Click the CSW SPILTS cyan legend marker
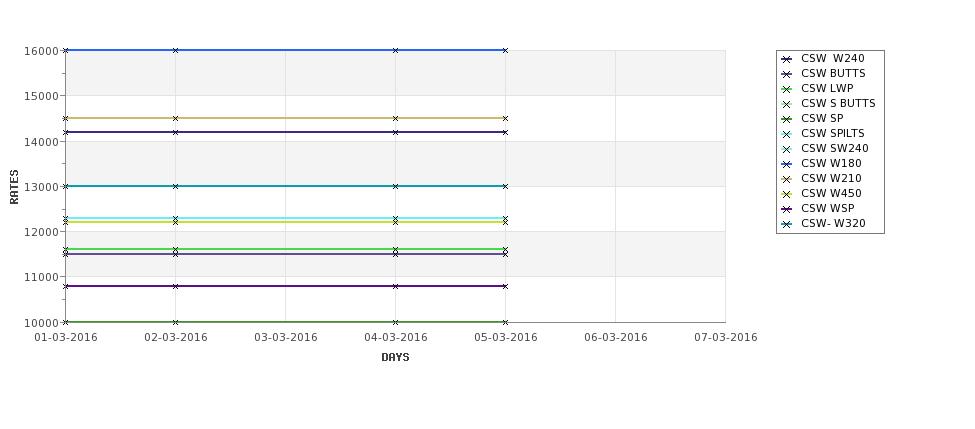This screenshot has height=429, width=975. pos(787,134)
